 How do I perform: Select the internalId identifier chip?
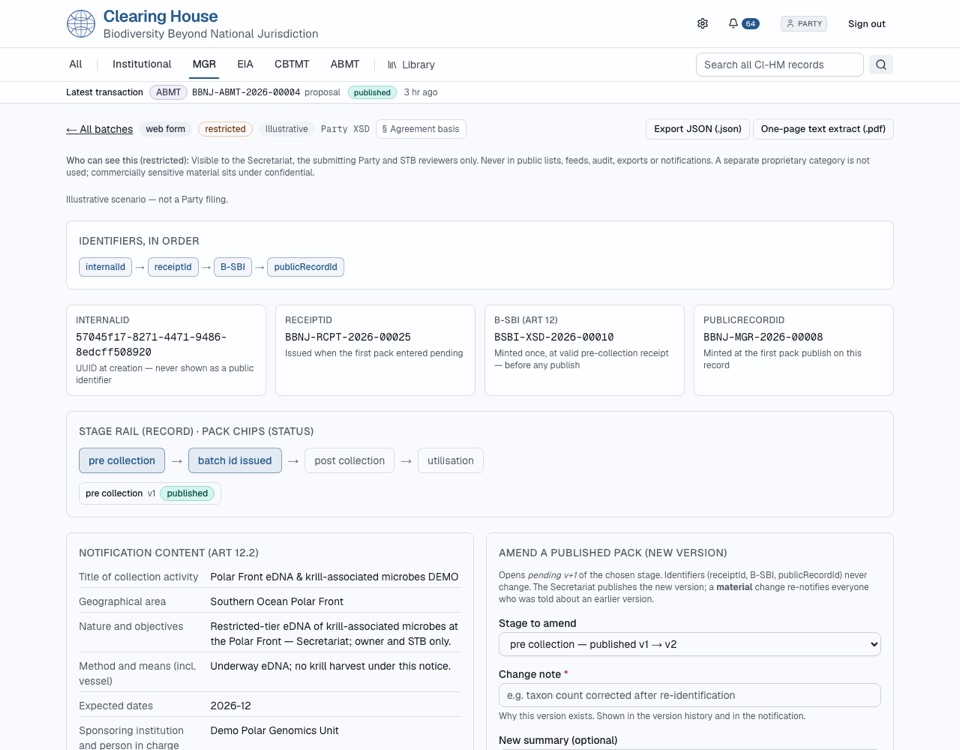(x=105, y=267)
